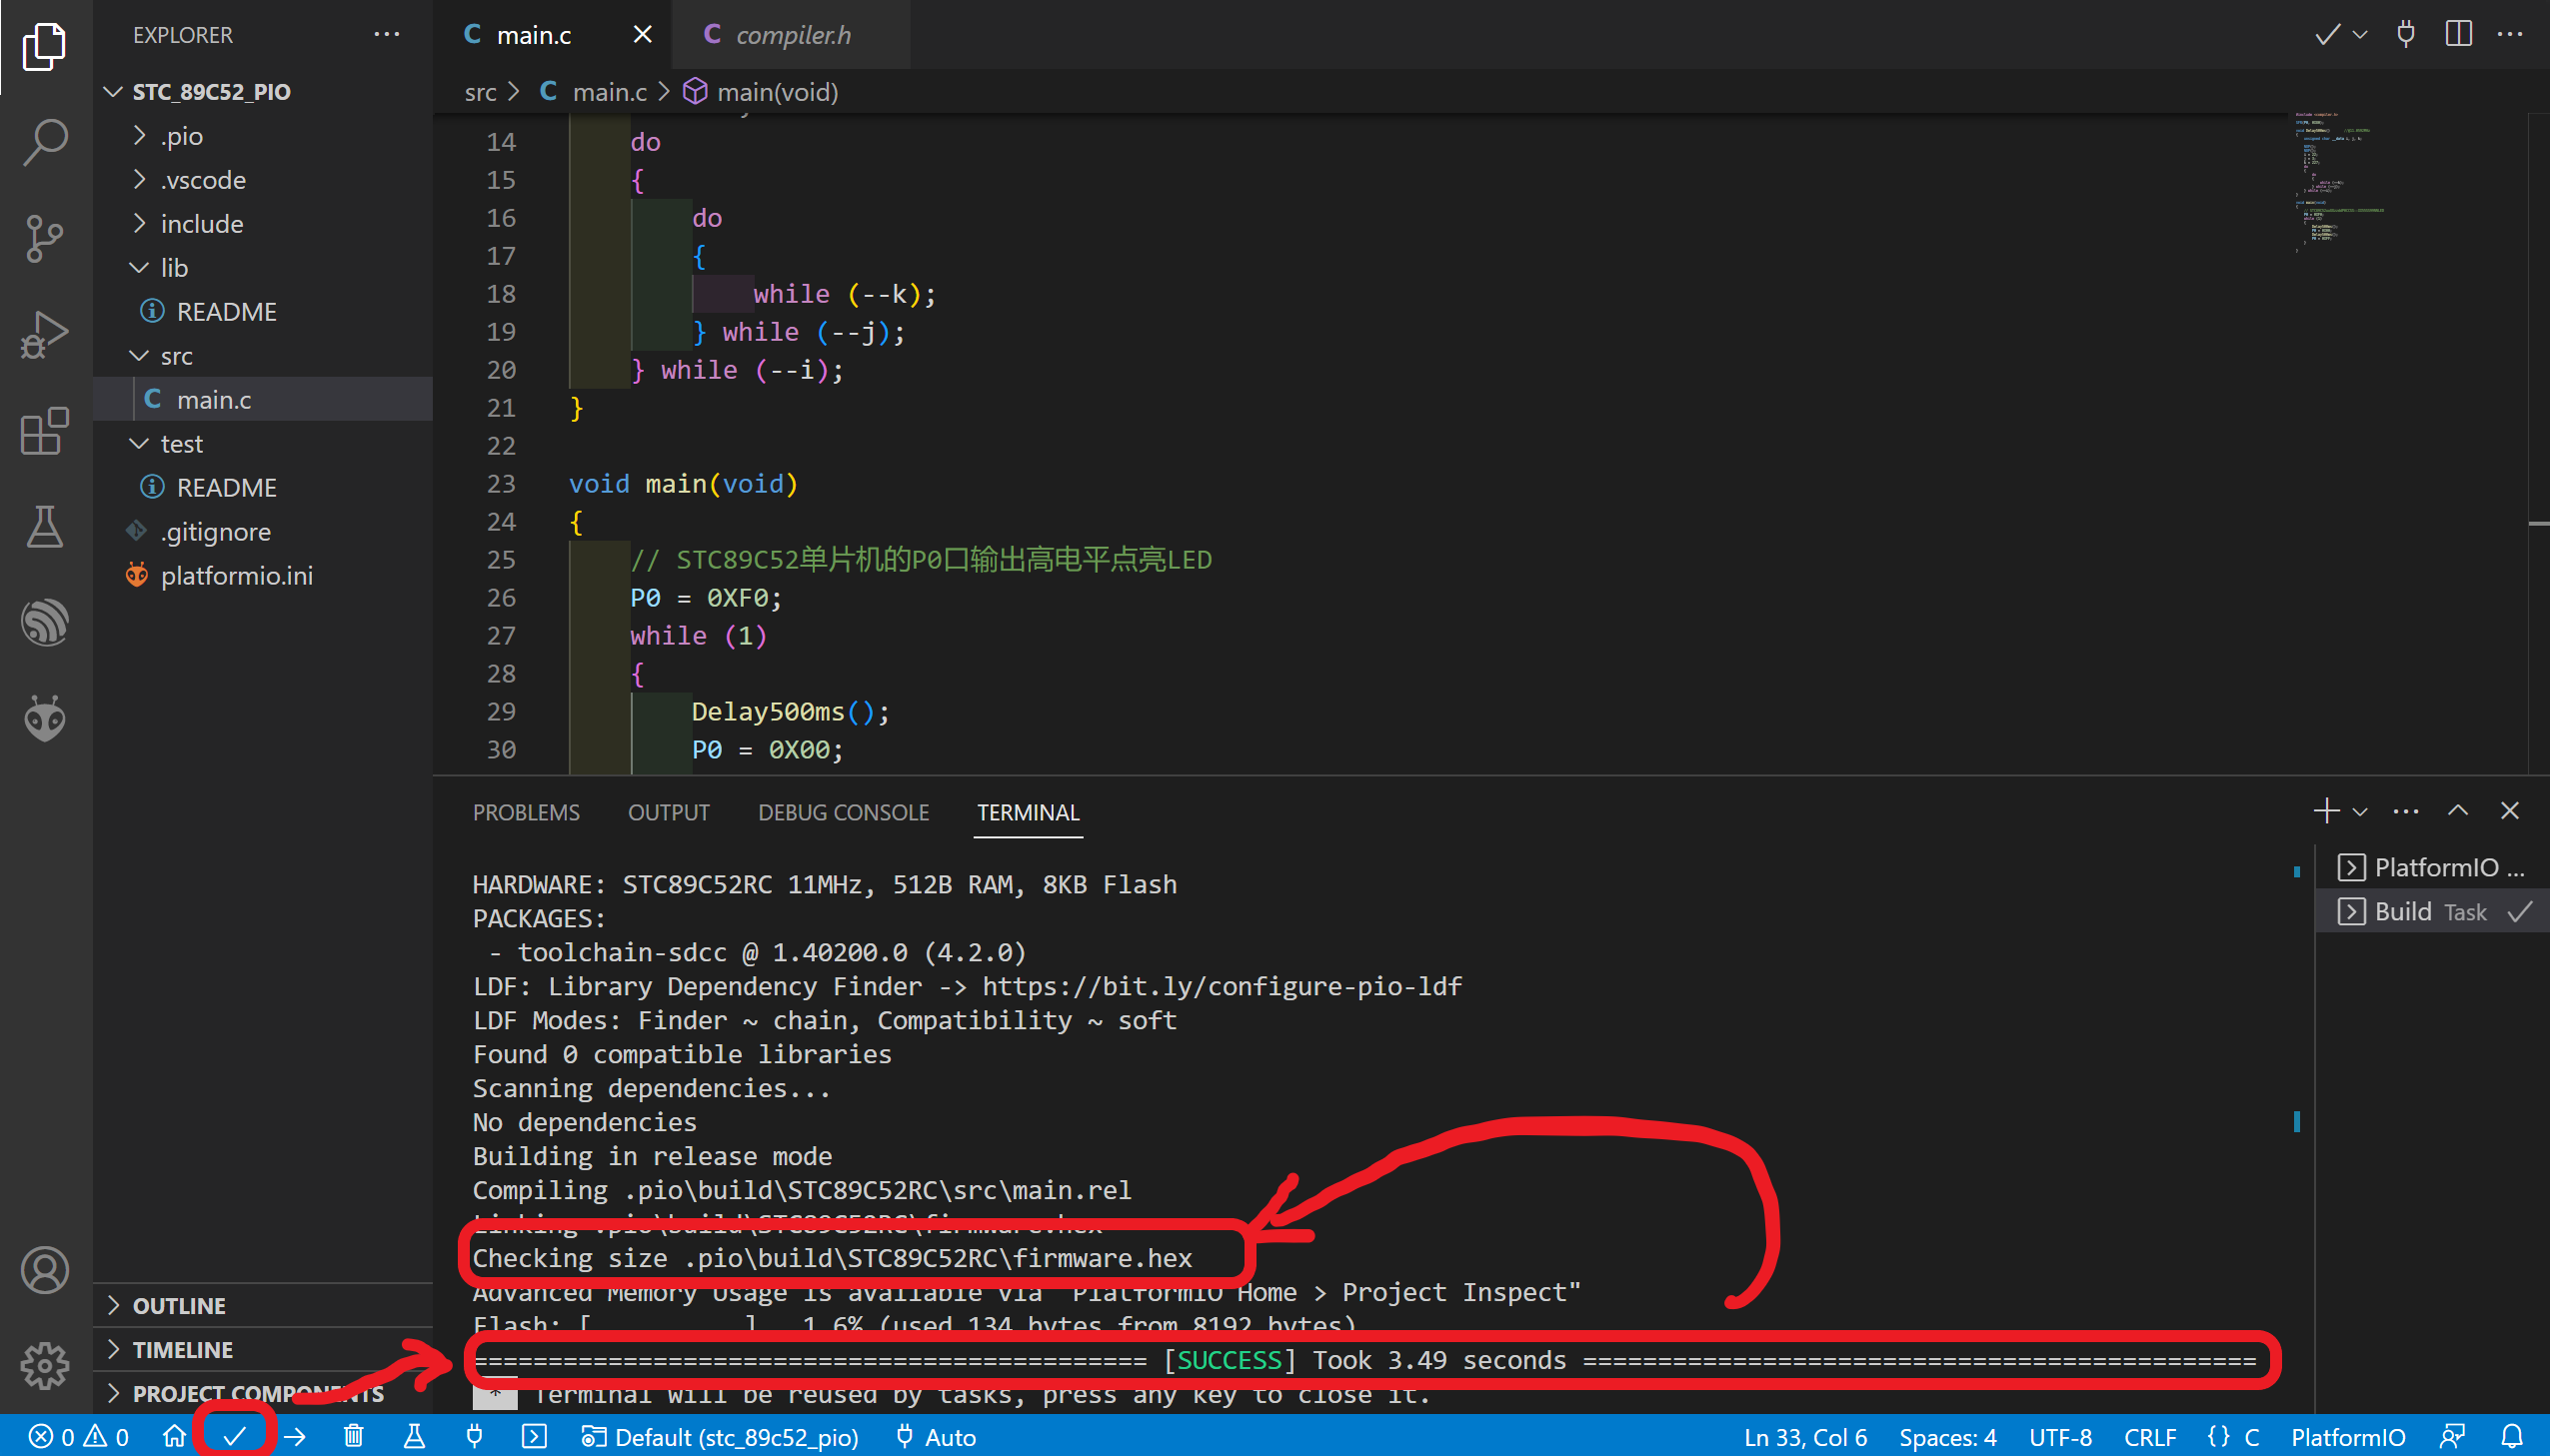Click PlatformIO Test flask in status bar
The image size is (2550, 1456).
tap(414, 1437)
